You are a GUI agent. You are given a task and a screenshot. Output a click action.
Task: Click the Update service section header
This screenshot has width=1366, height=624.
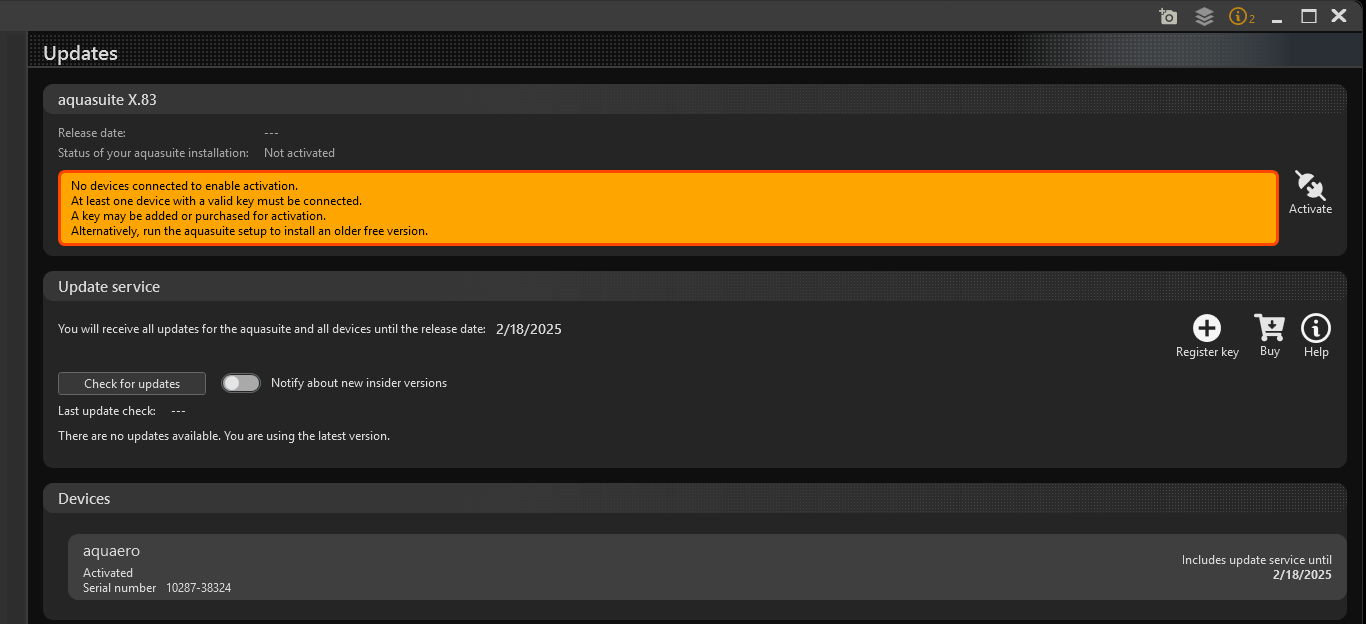694,286
